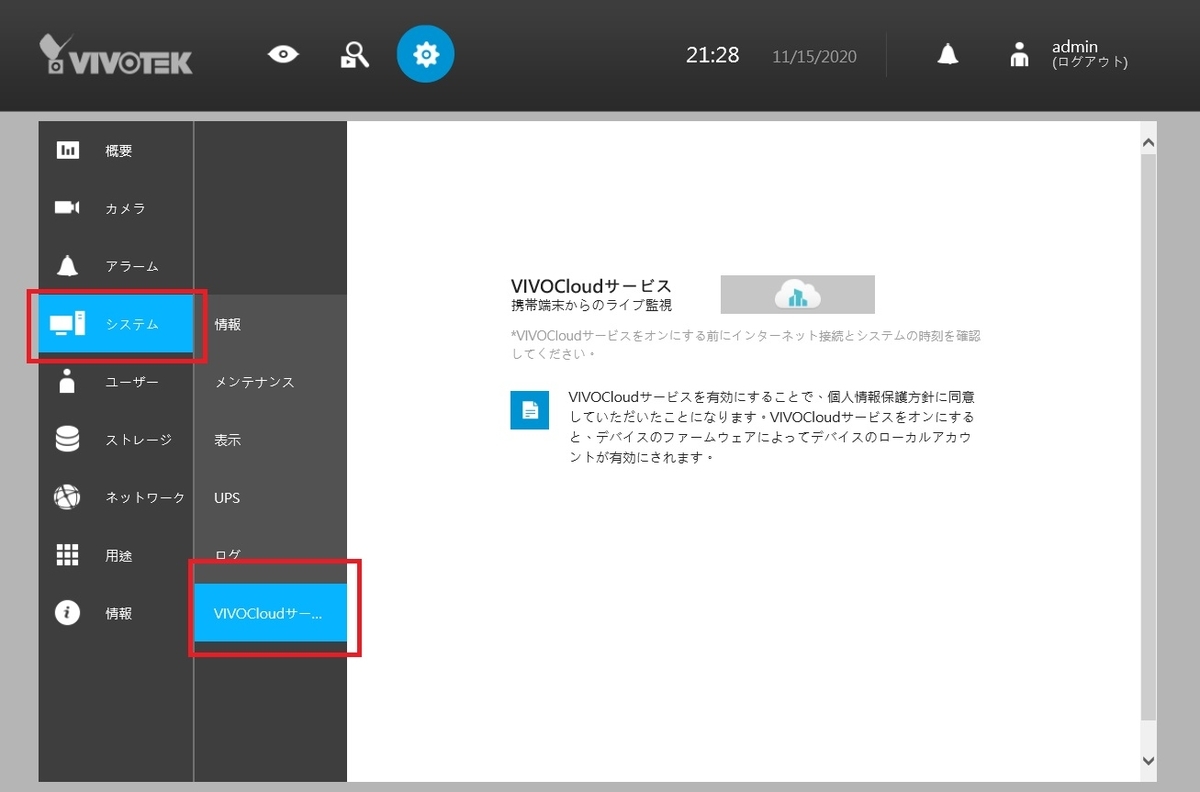Click the ネットワーク globe icon
This screenshot has height=792, width=1200.
(x=67, y=497)
